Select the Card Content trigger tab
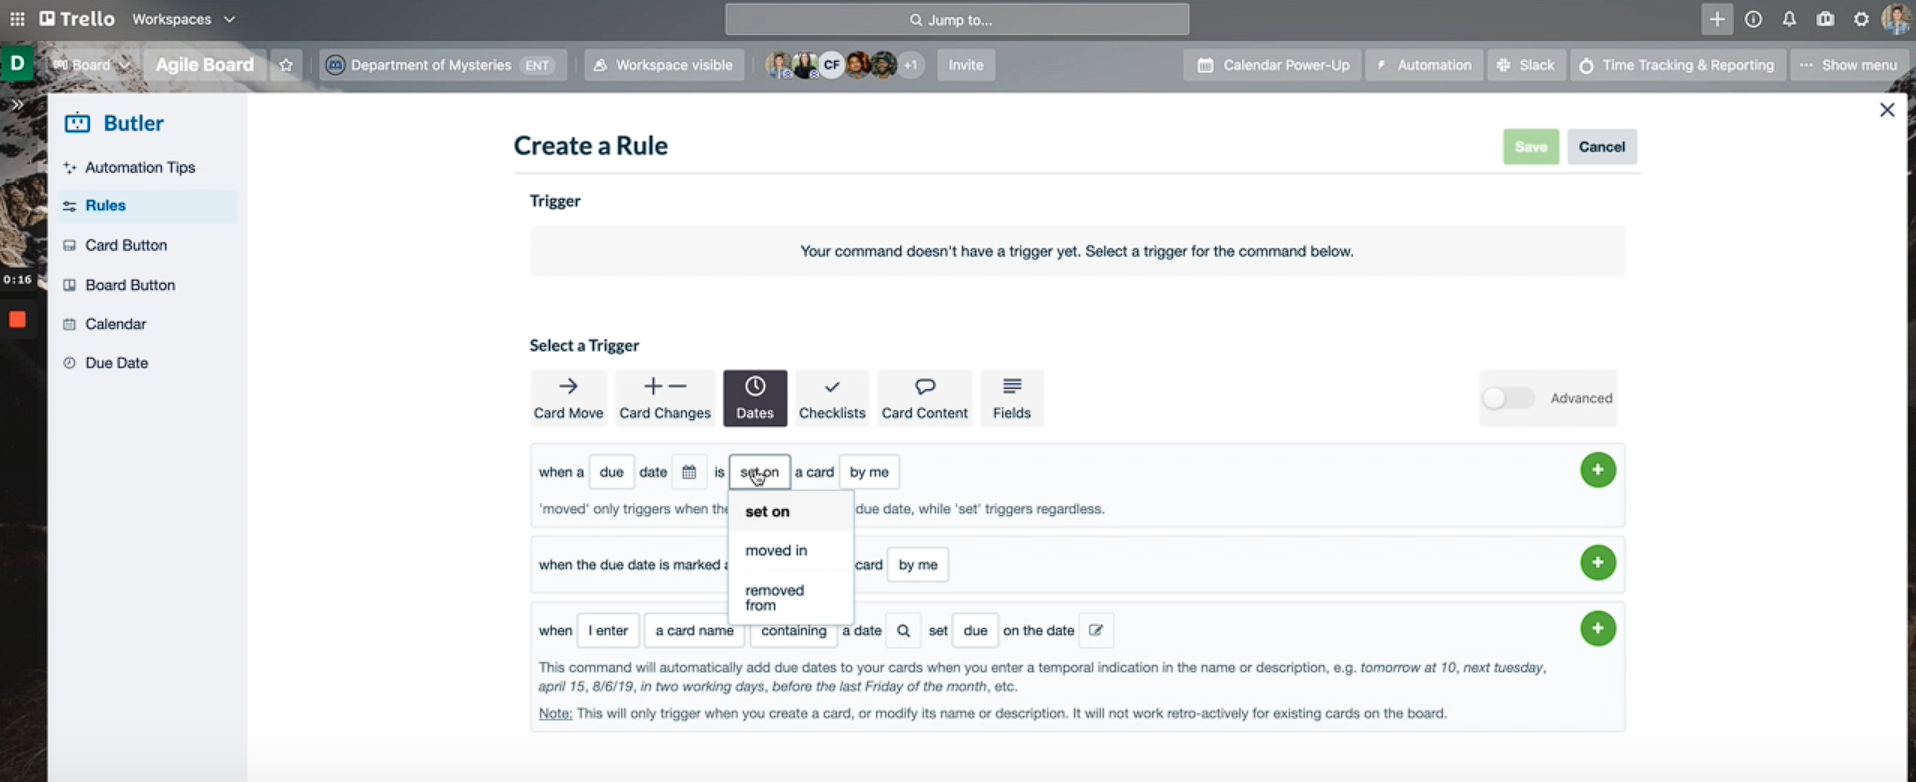This screenshot has width=1916, height=782. [x=925, y=398]
